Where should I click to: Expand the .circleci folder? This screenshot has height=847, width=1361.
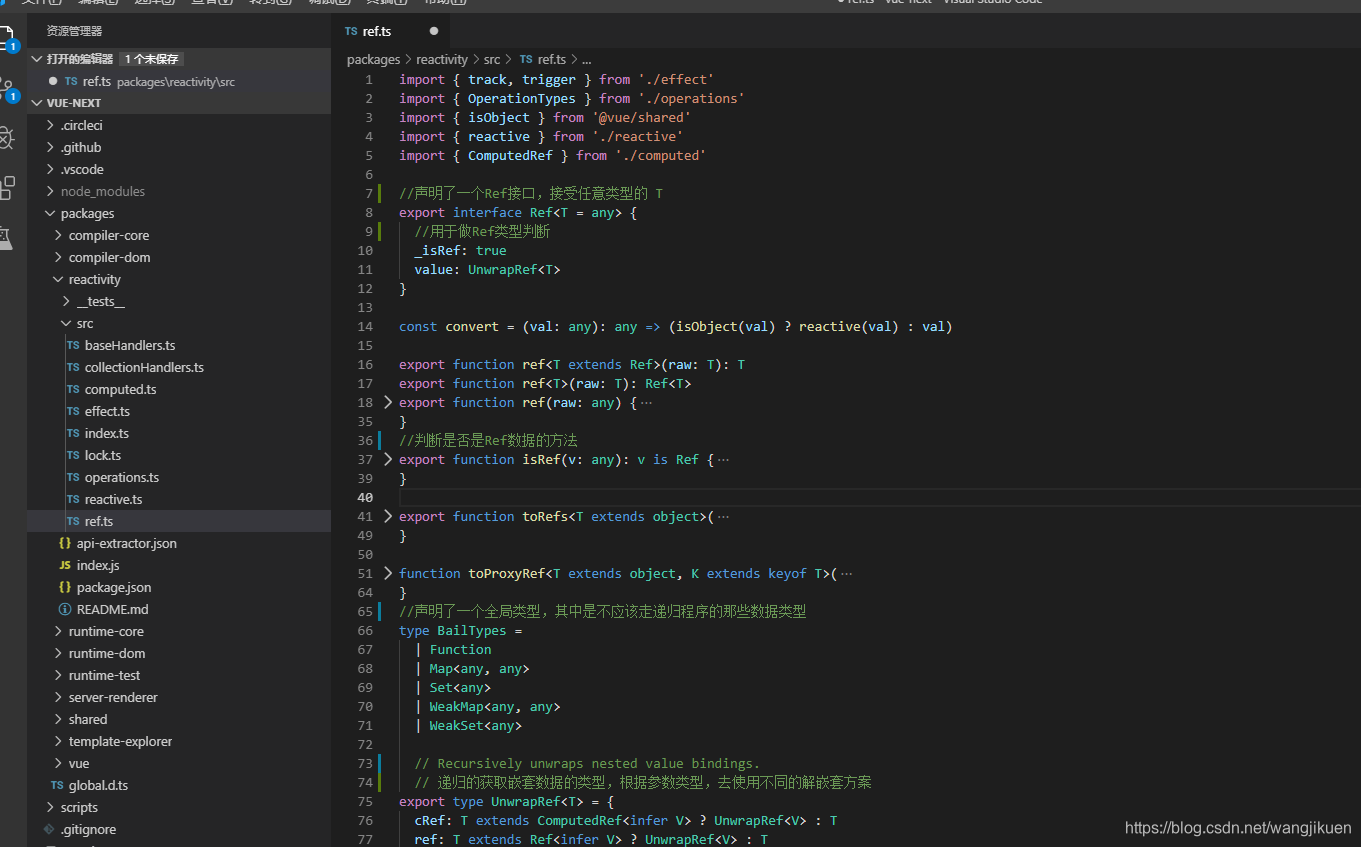click(x=50, y=125)
